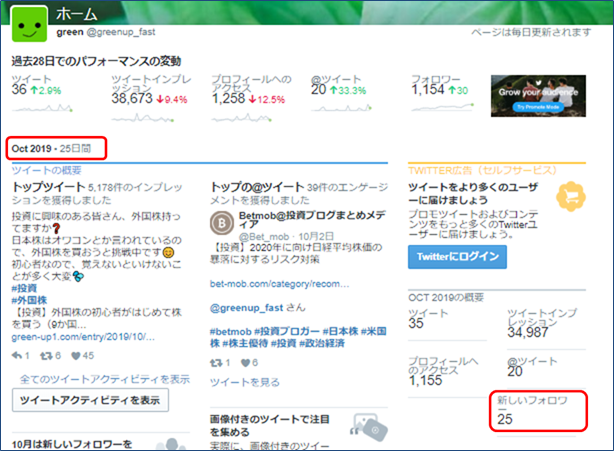Click the heart icon showing 6
Image resolution: width=614 pixels, height=451 pixels.
246,363
